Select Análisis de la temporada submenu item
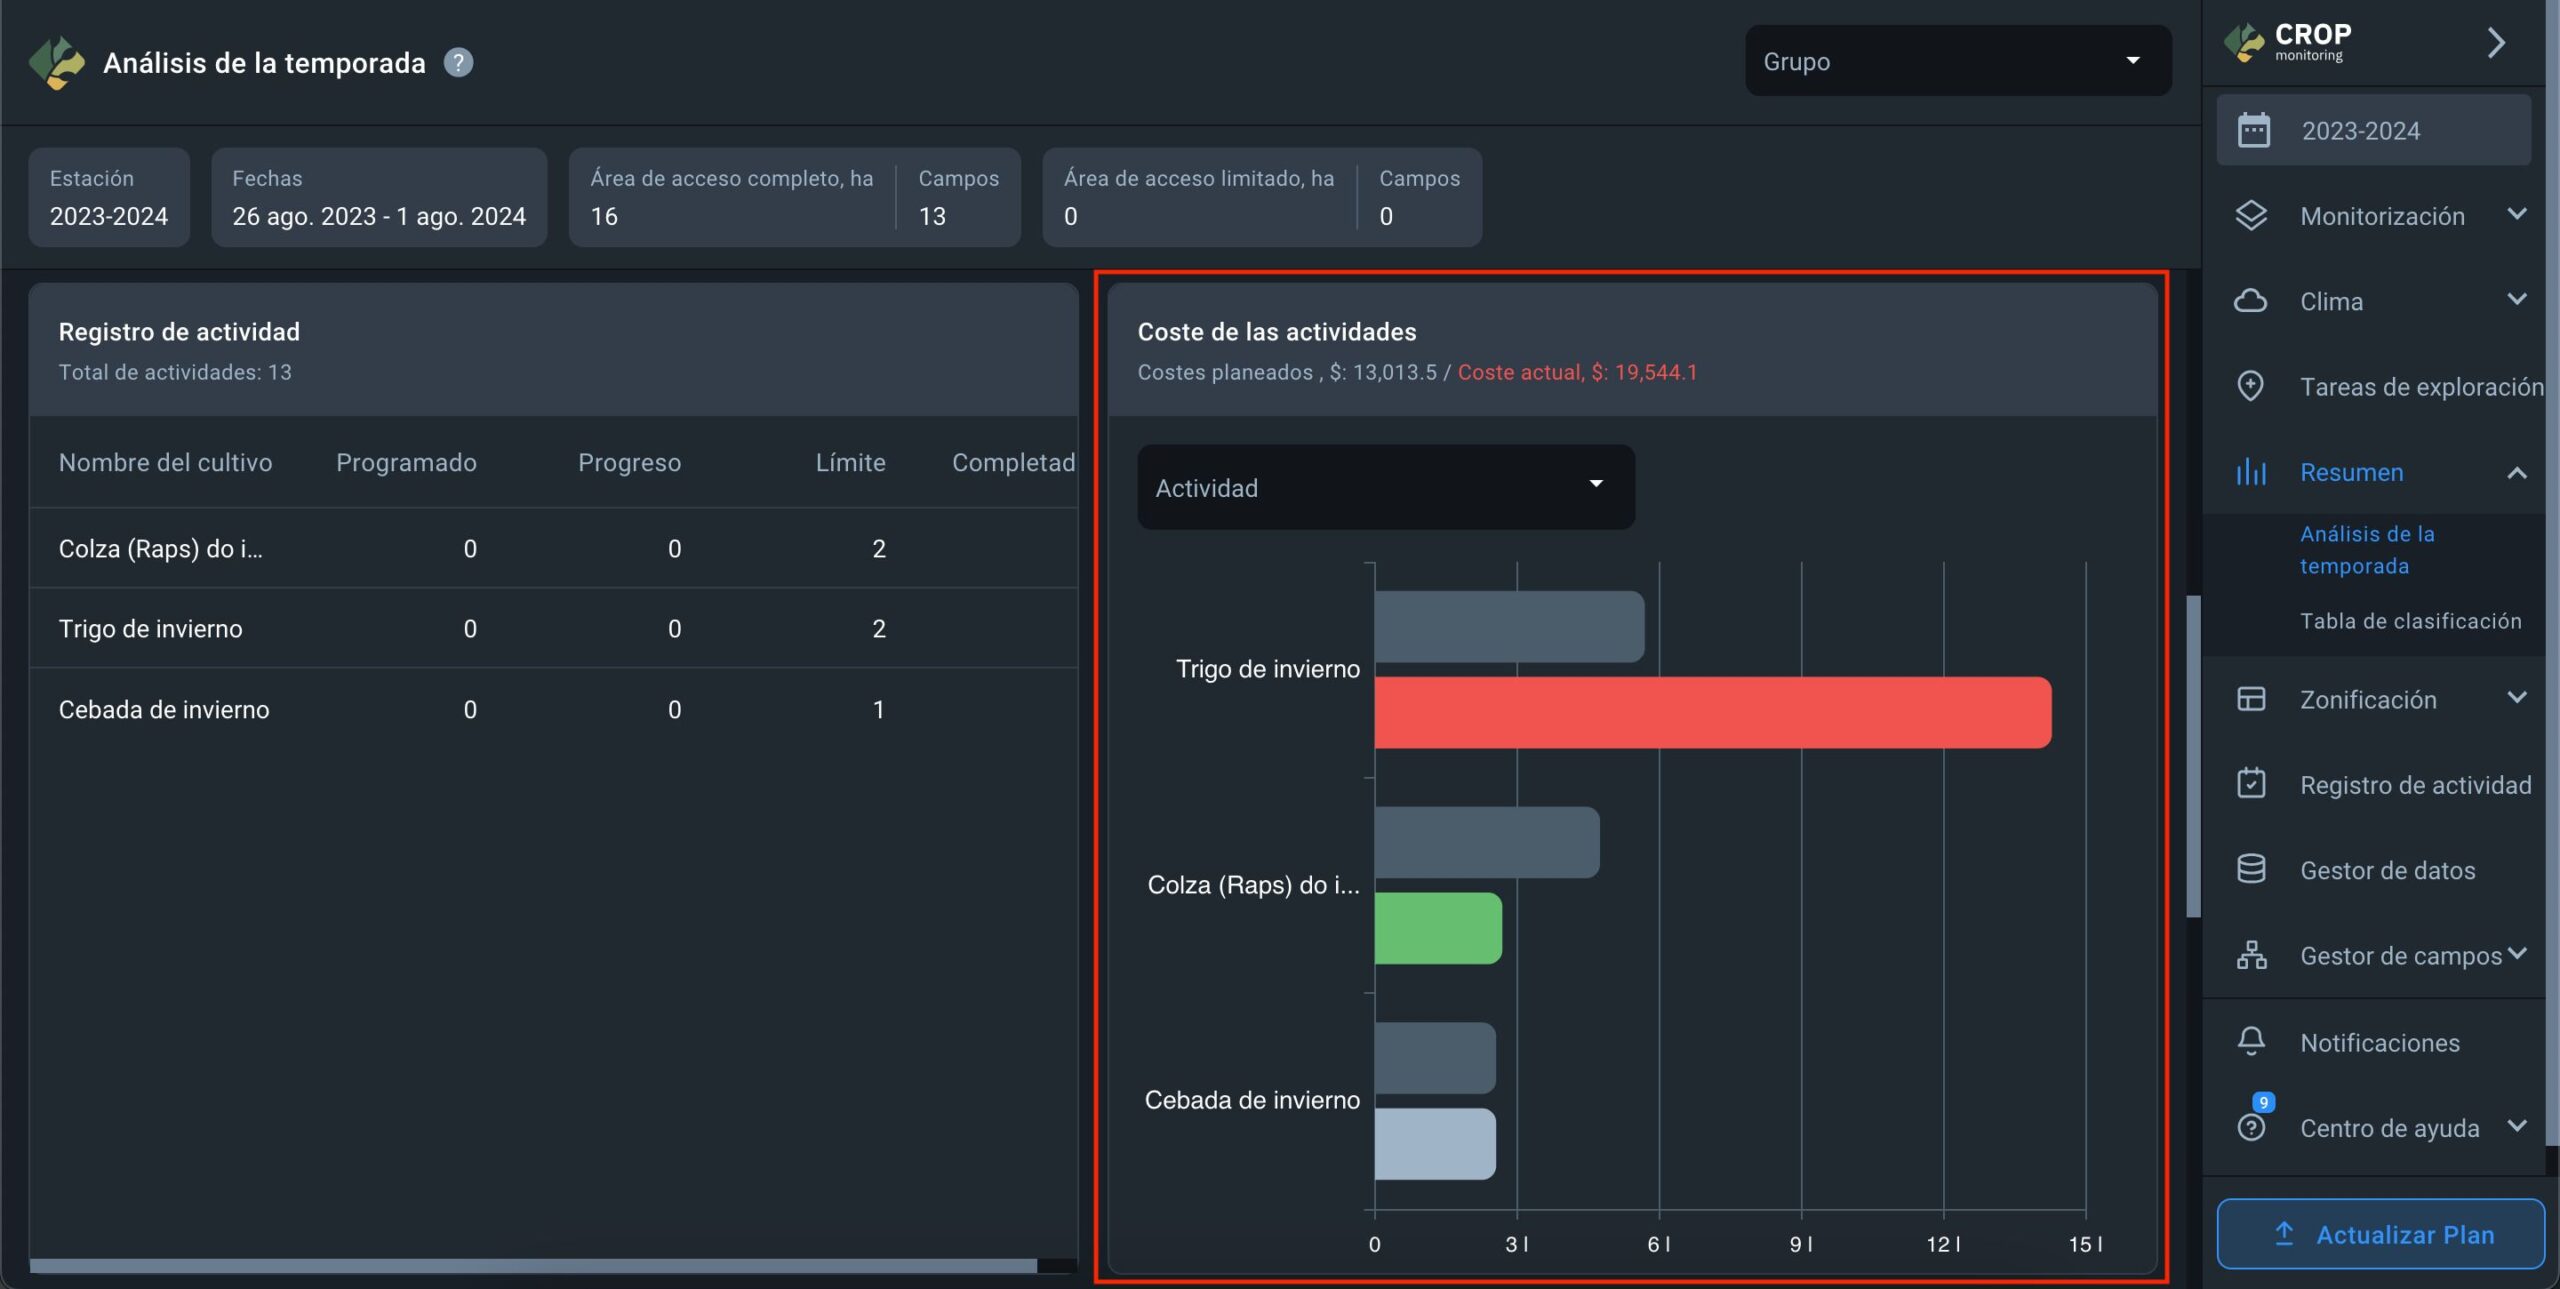Image resolution: width=2560 pixels, height=1289 pixels. (2366, 549)
